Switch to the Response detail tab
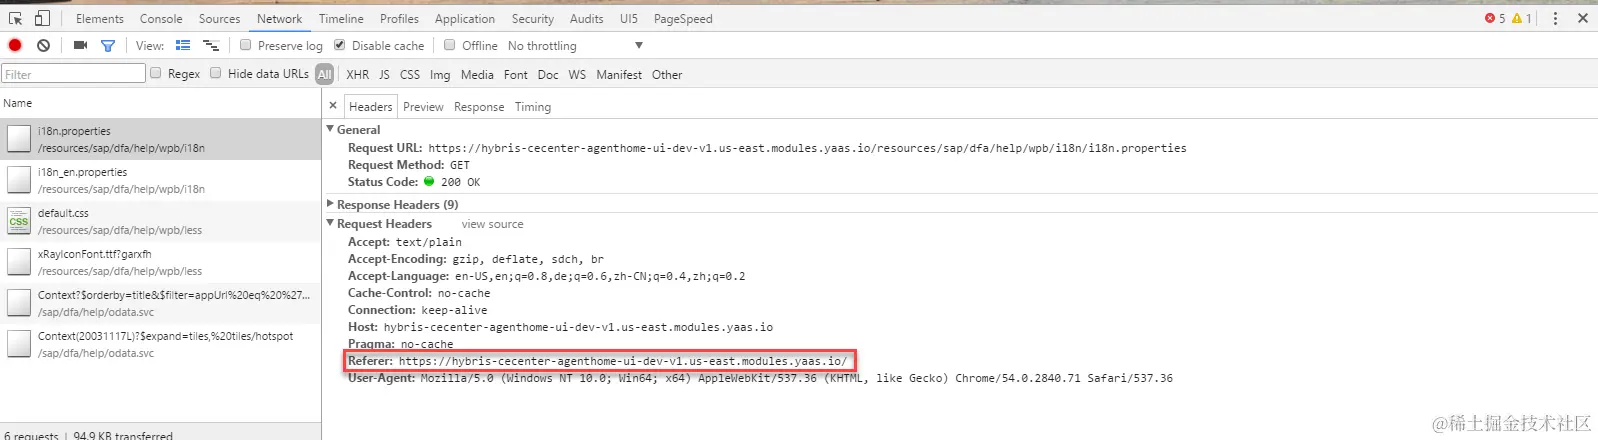Viewport: 1598px width, 440px height. click(479, 107)
